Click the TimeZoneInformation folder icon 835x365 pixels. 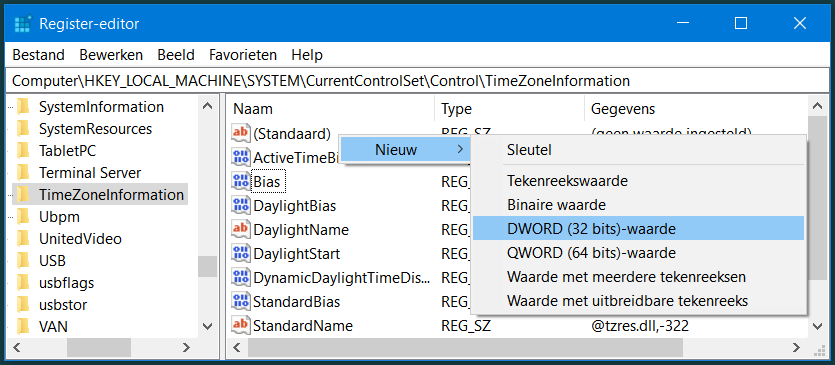pos(23,194)
